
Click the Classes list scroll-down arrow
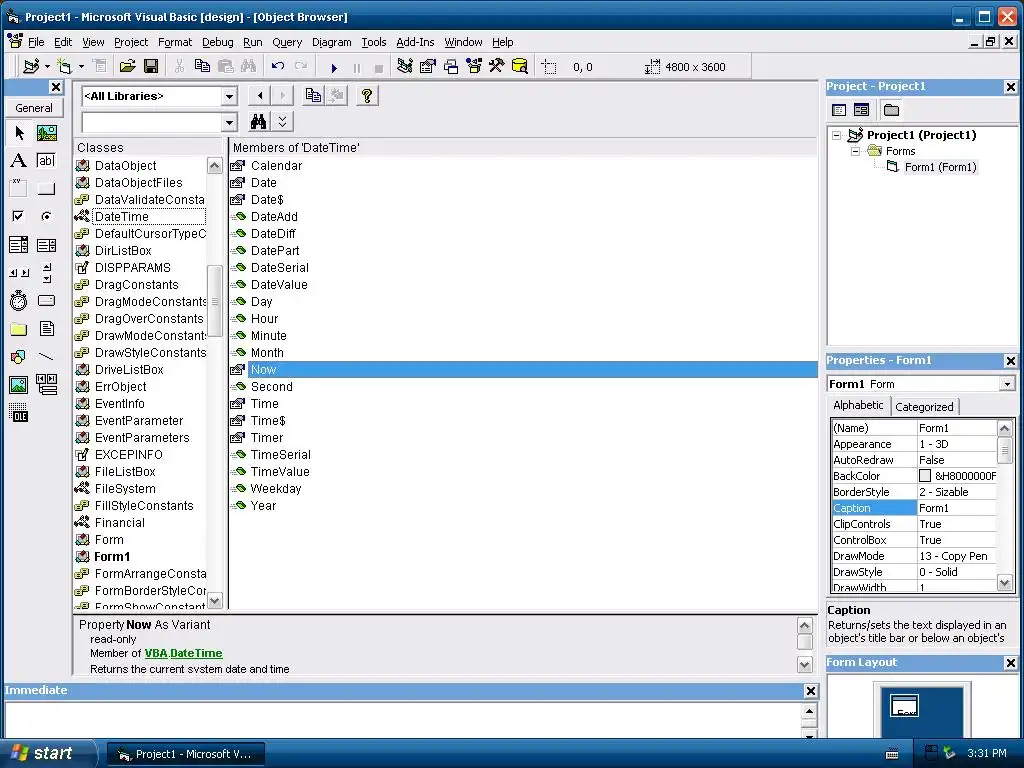point(215,600)
